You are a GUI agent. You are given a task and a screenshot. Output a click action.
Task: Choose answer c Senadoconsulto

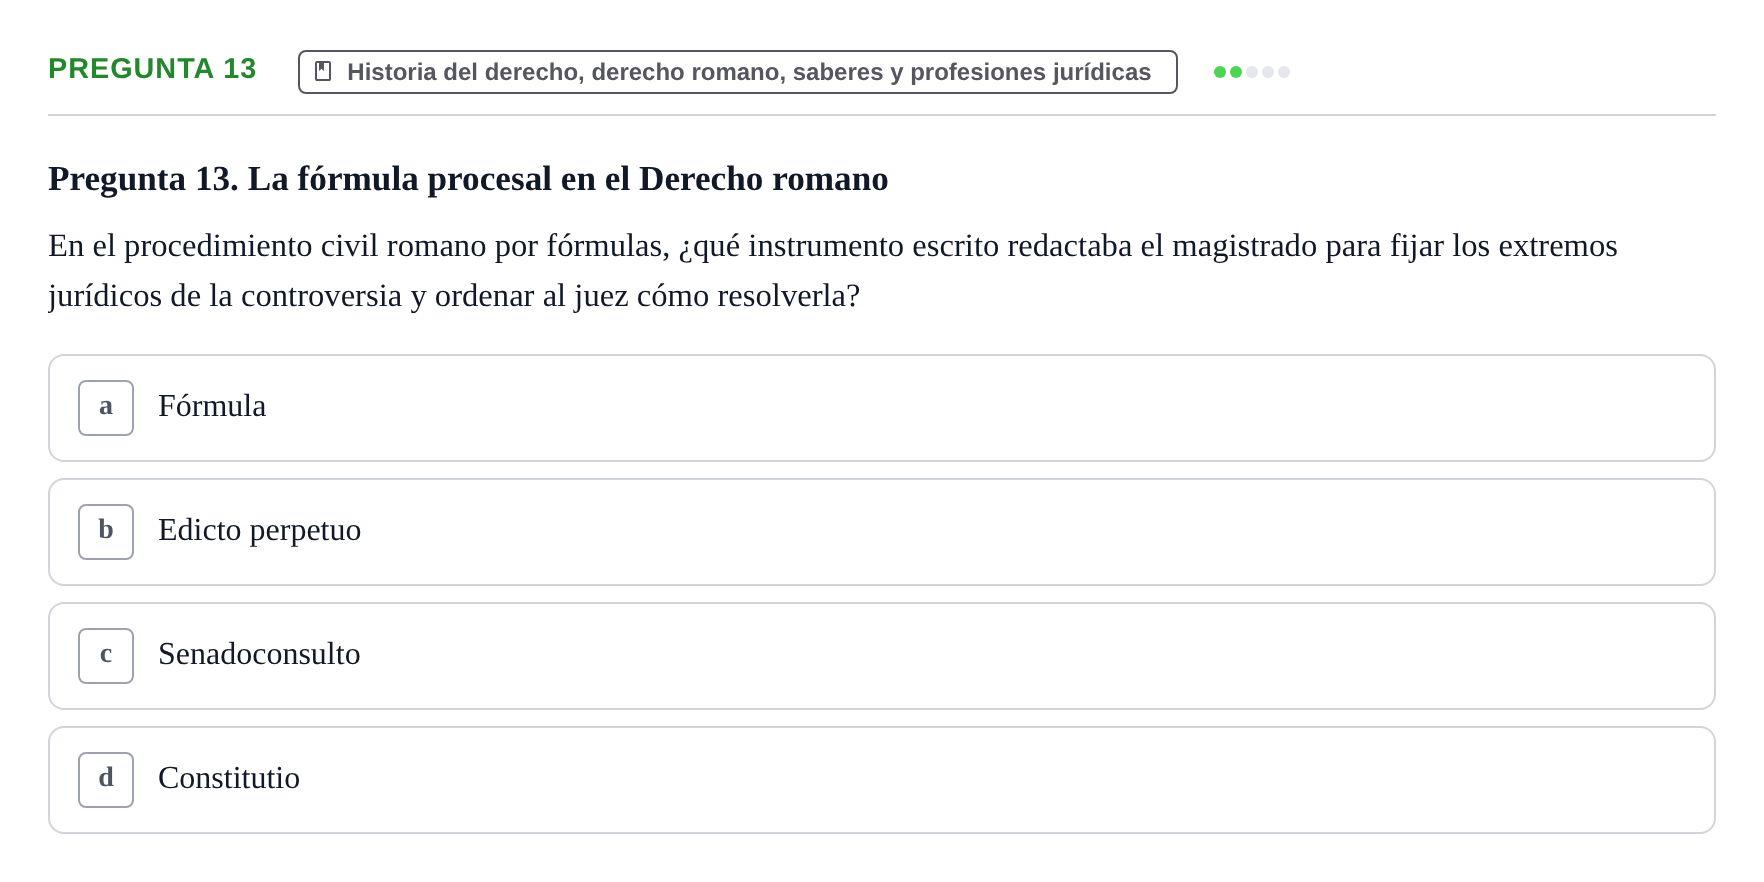pos(881,656)
